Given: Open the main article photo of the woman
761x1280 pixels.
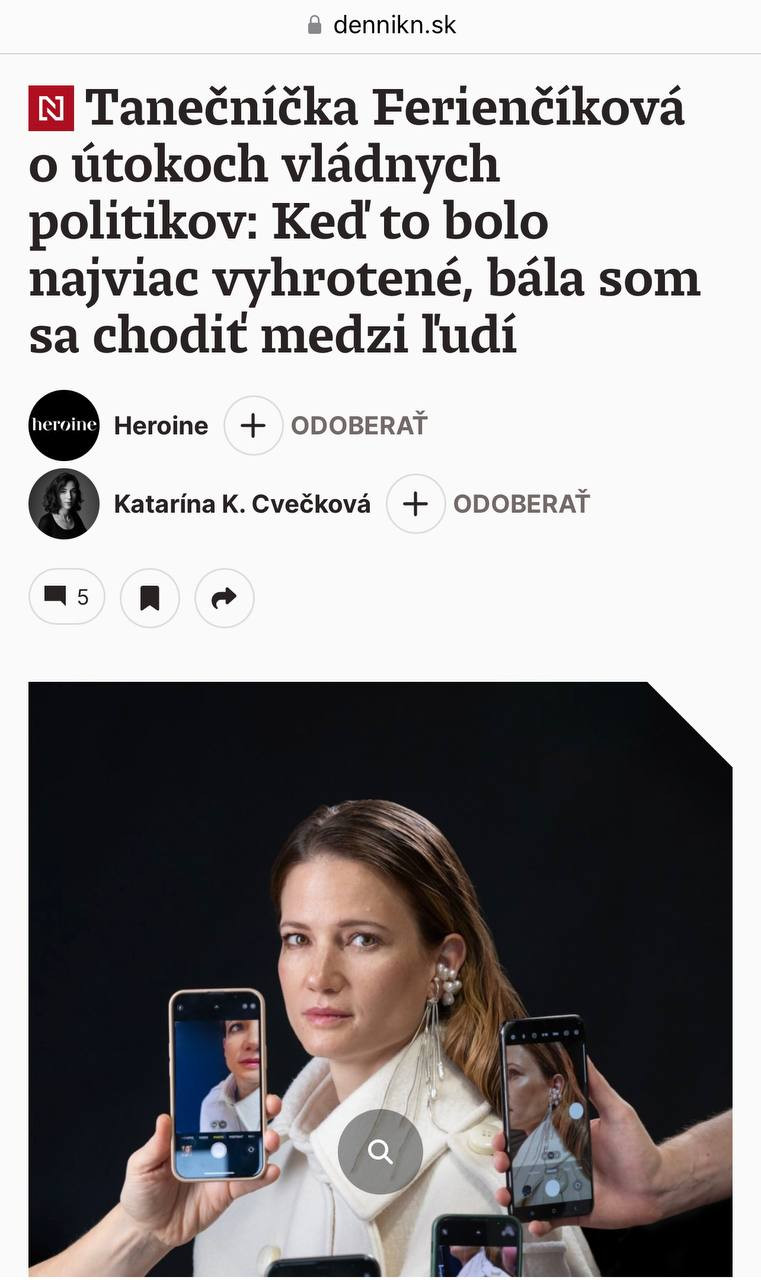Looking at the screenshot, I should 380,979.
